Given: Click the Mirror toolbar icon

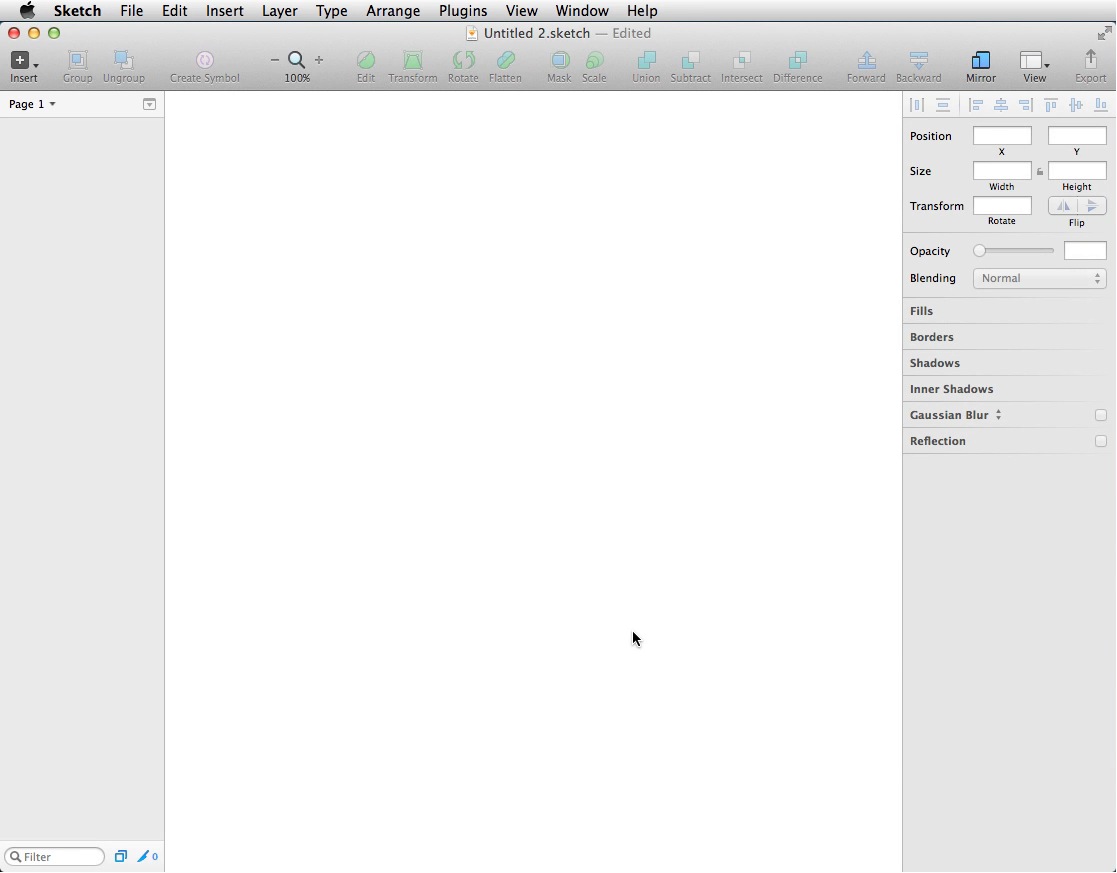Looking at the screenshot, I should [x=980, y=61].
